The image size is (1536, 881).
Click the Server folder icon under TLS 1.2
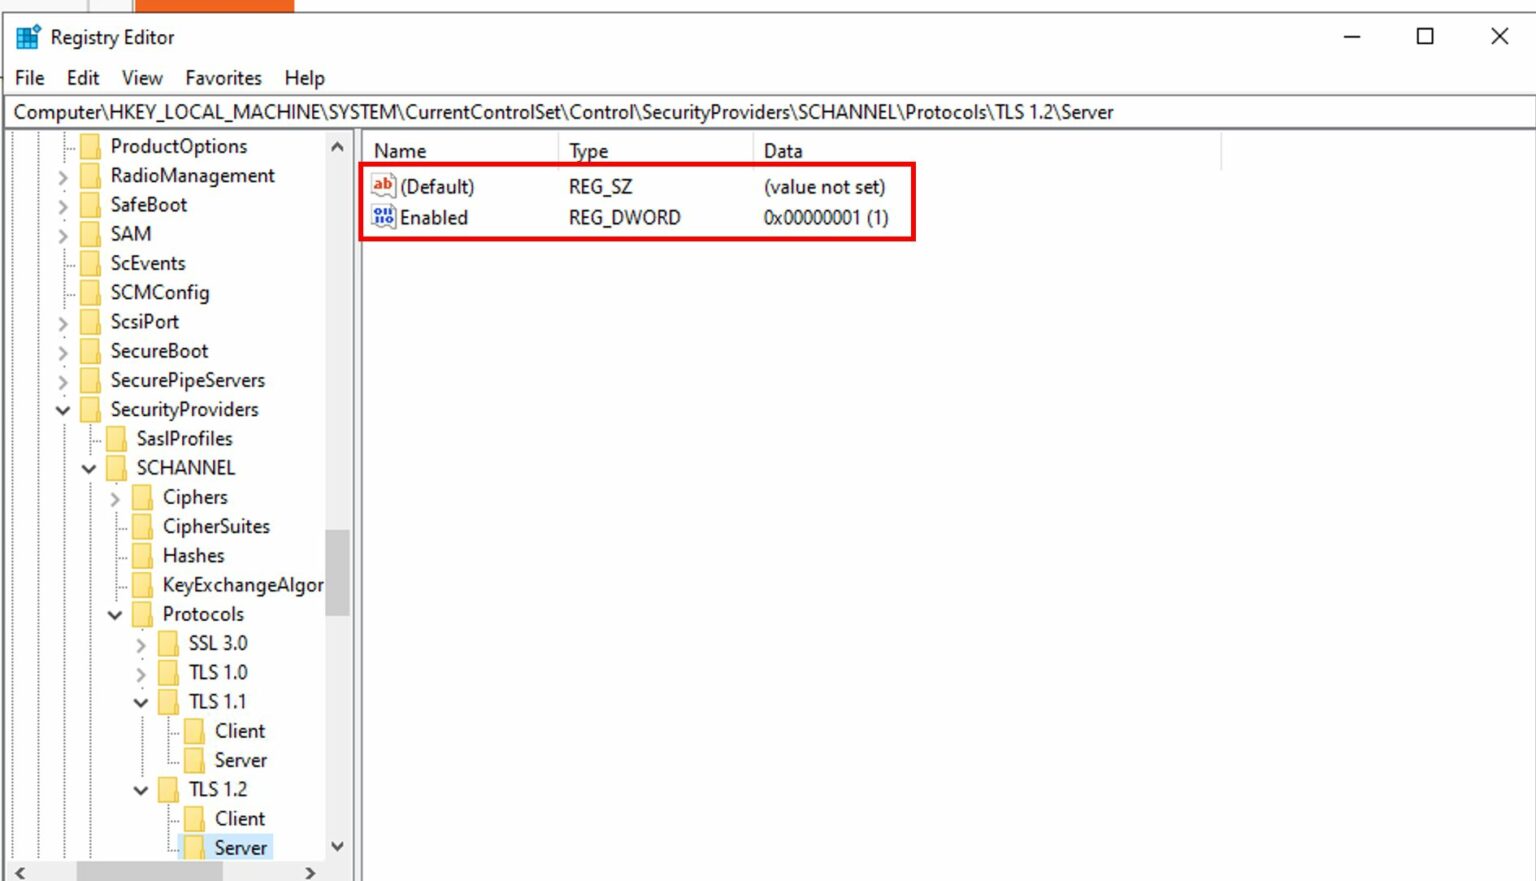[x=196, y=847]
